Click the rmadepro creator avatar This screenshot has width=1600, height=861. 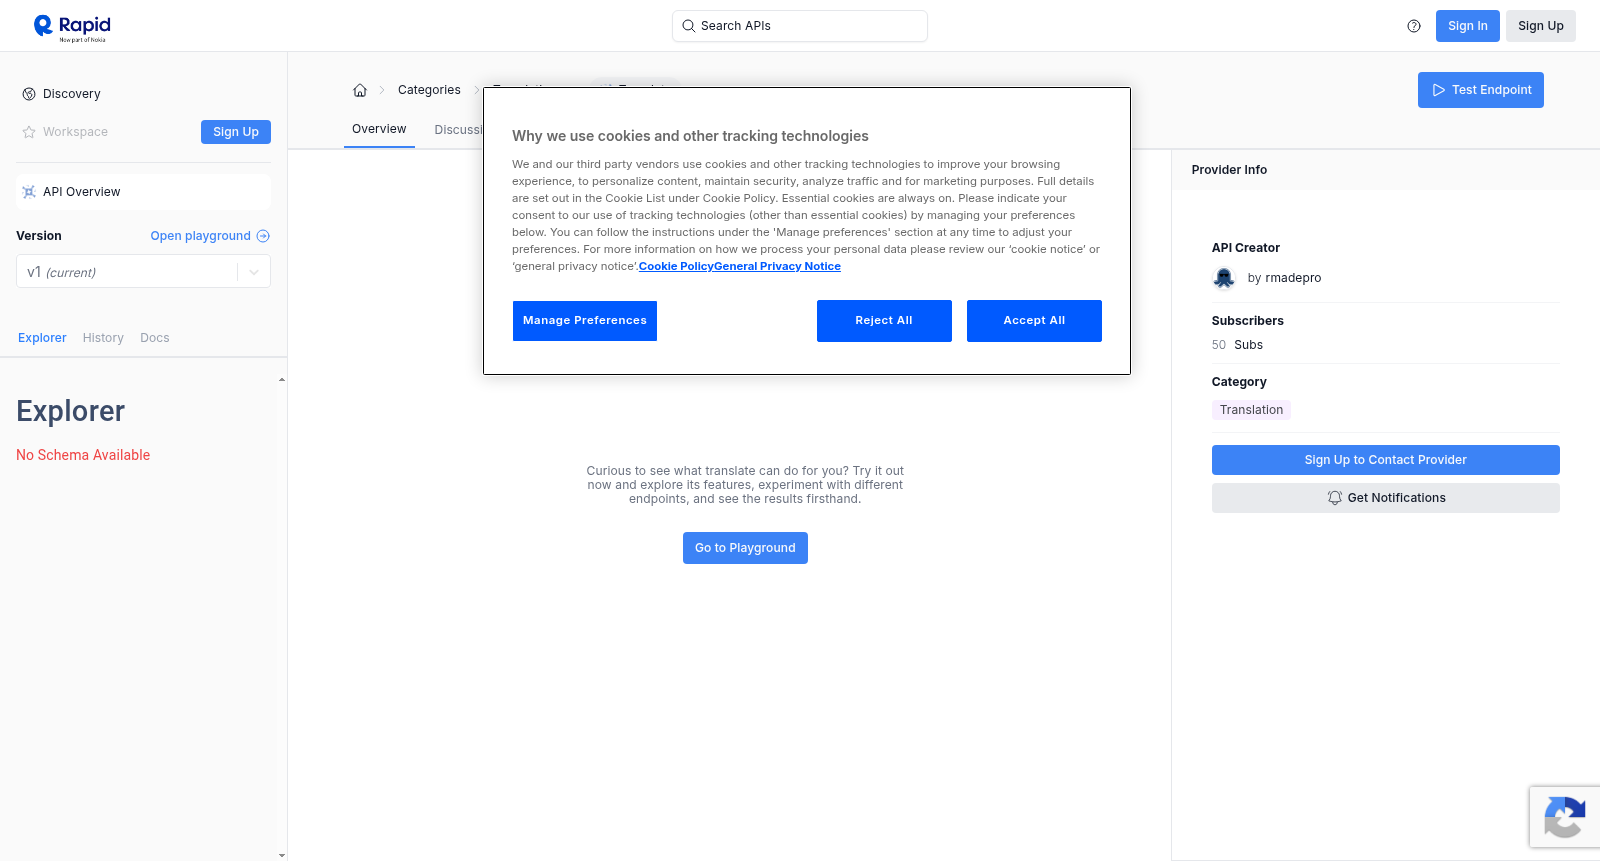[x=1224, y=278]
